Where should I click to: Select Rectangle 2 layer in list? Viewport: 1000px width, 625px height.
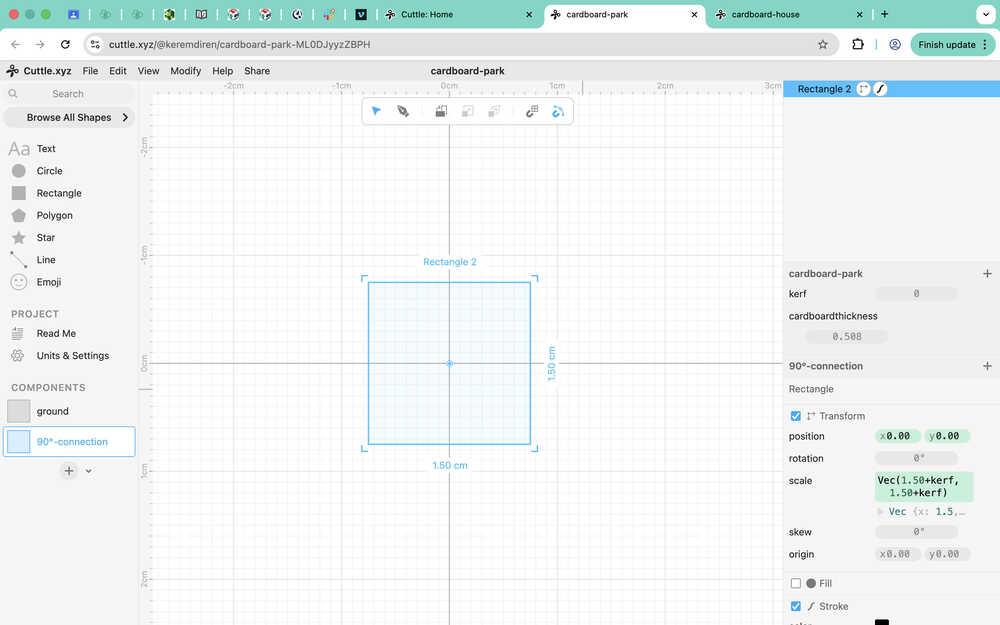coord(891,89)
